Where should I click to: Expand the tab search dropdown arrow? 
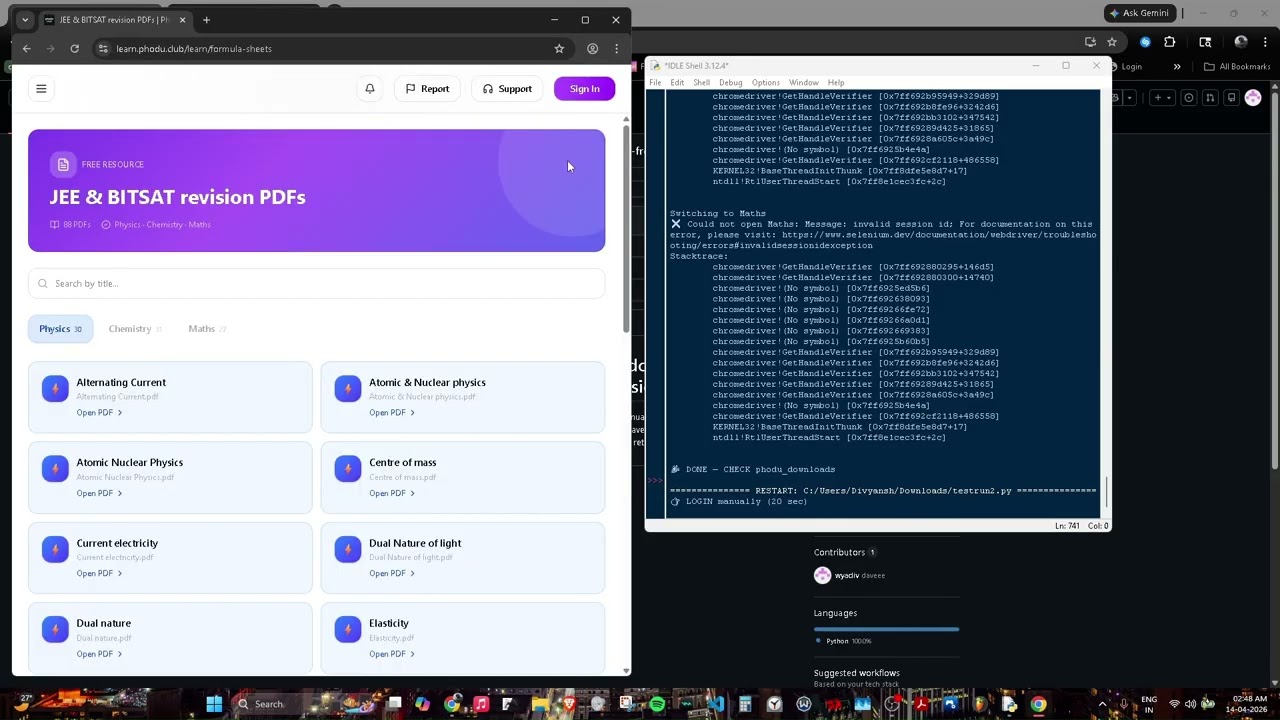point(25,20)
